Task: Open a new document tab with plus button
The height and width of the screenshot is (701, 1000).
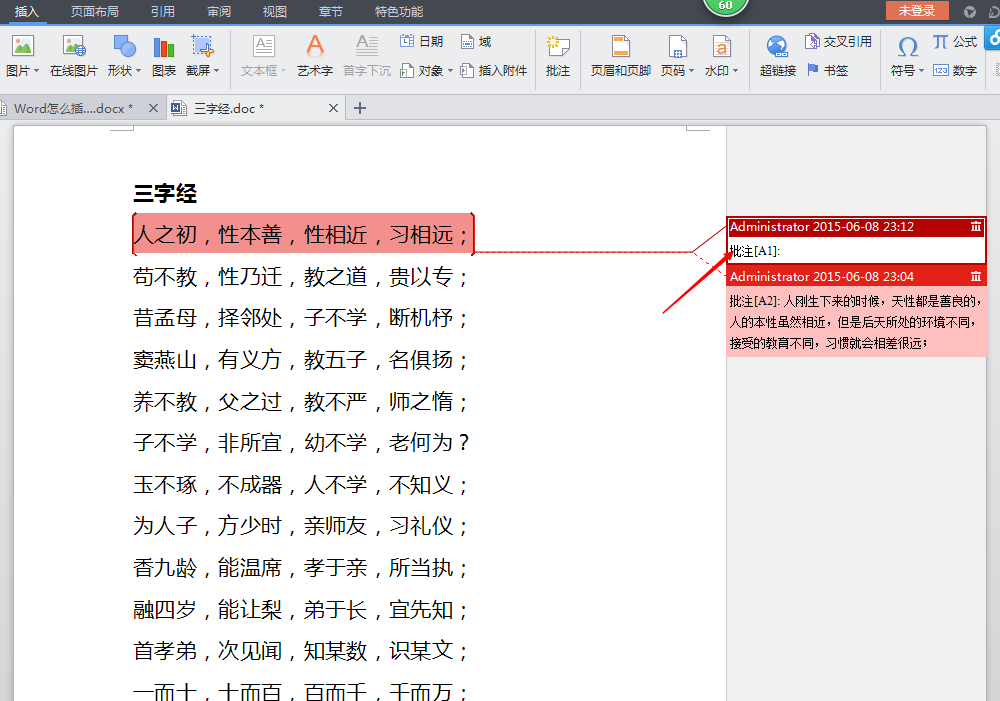Action: click(360, 108)
